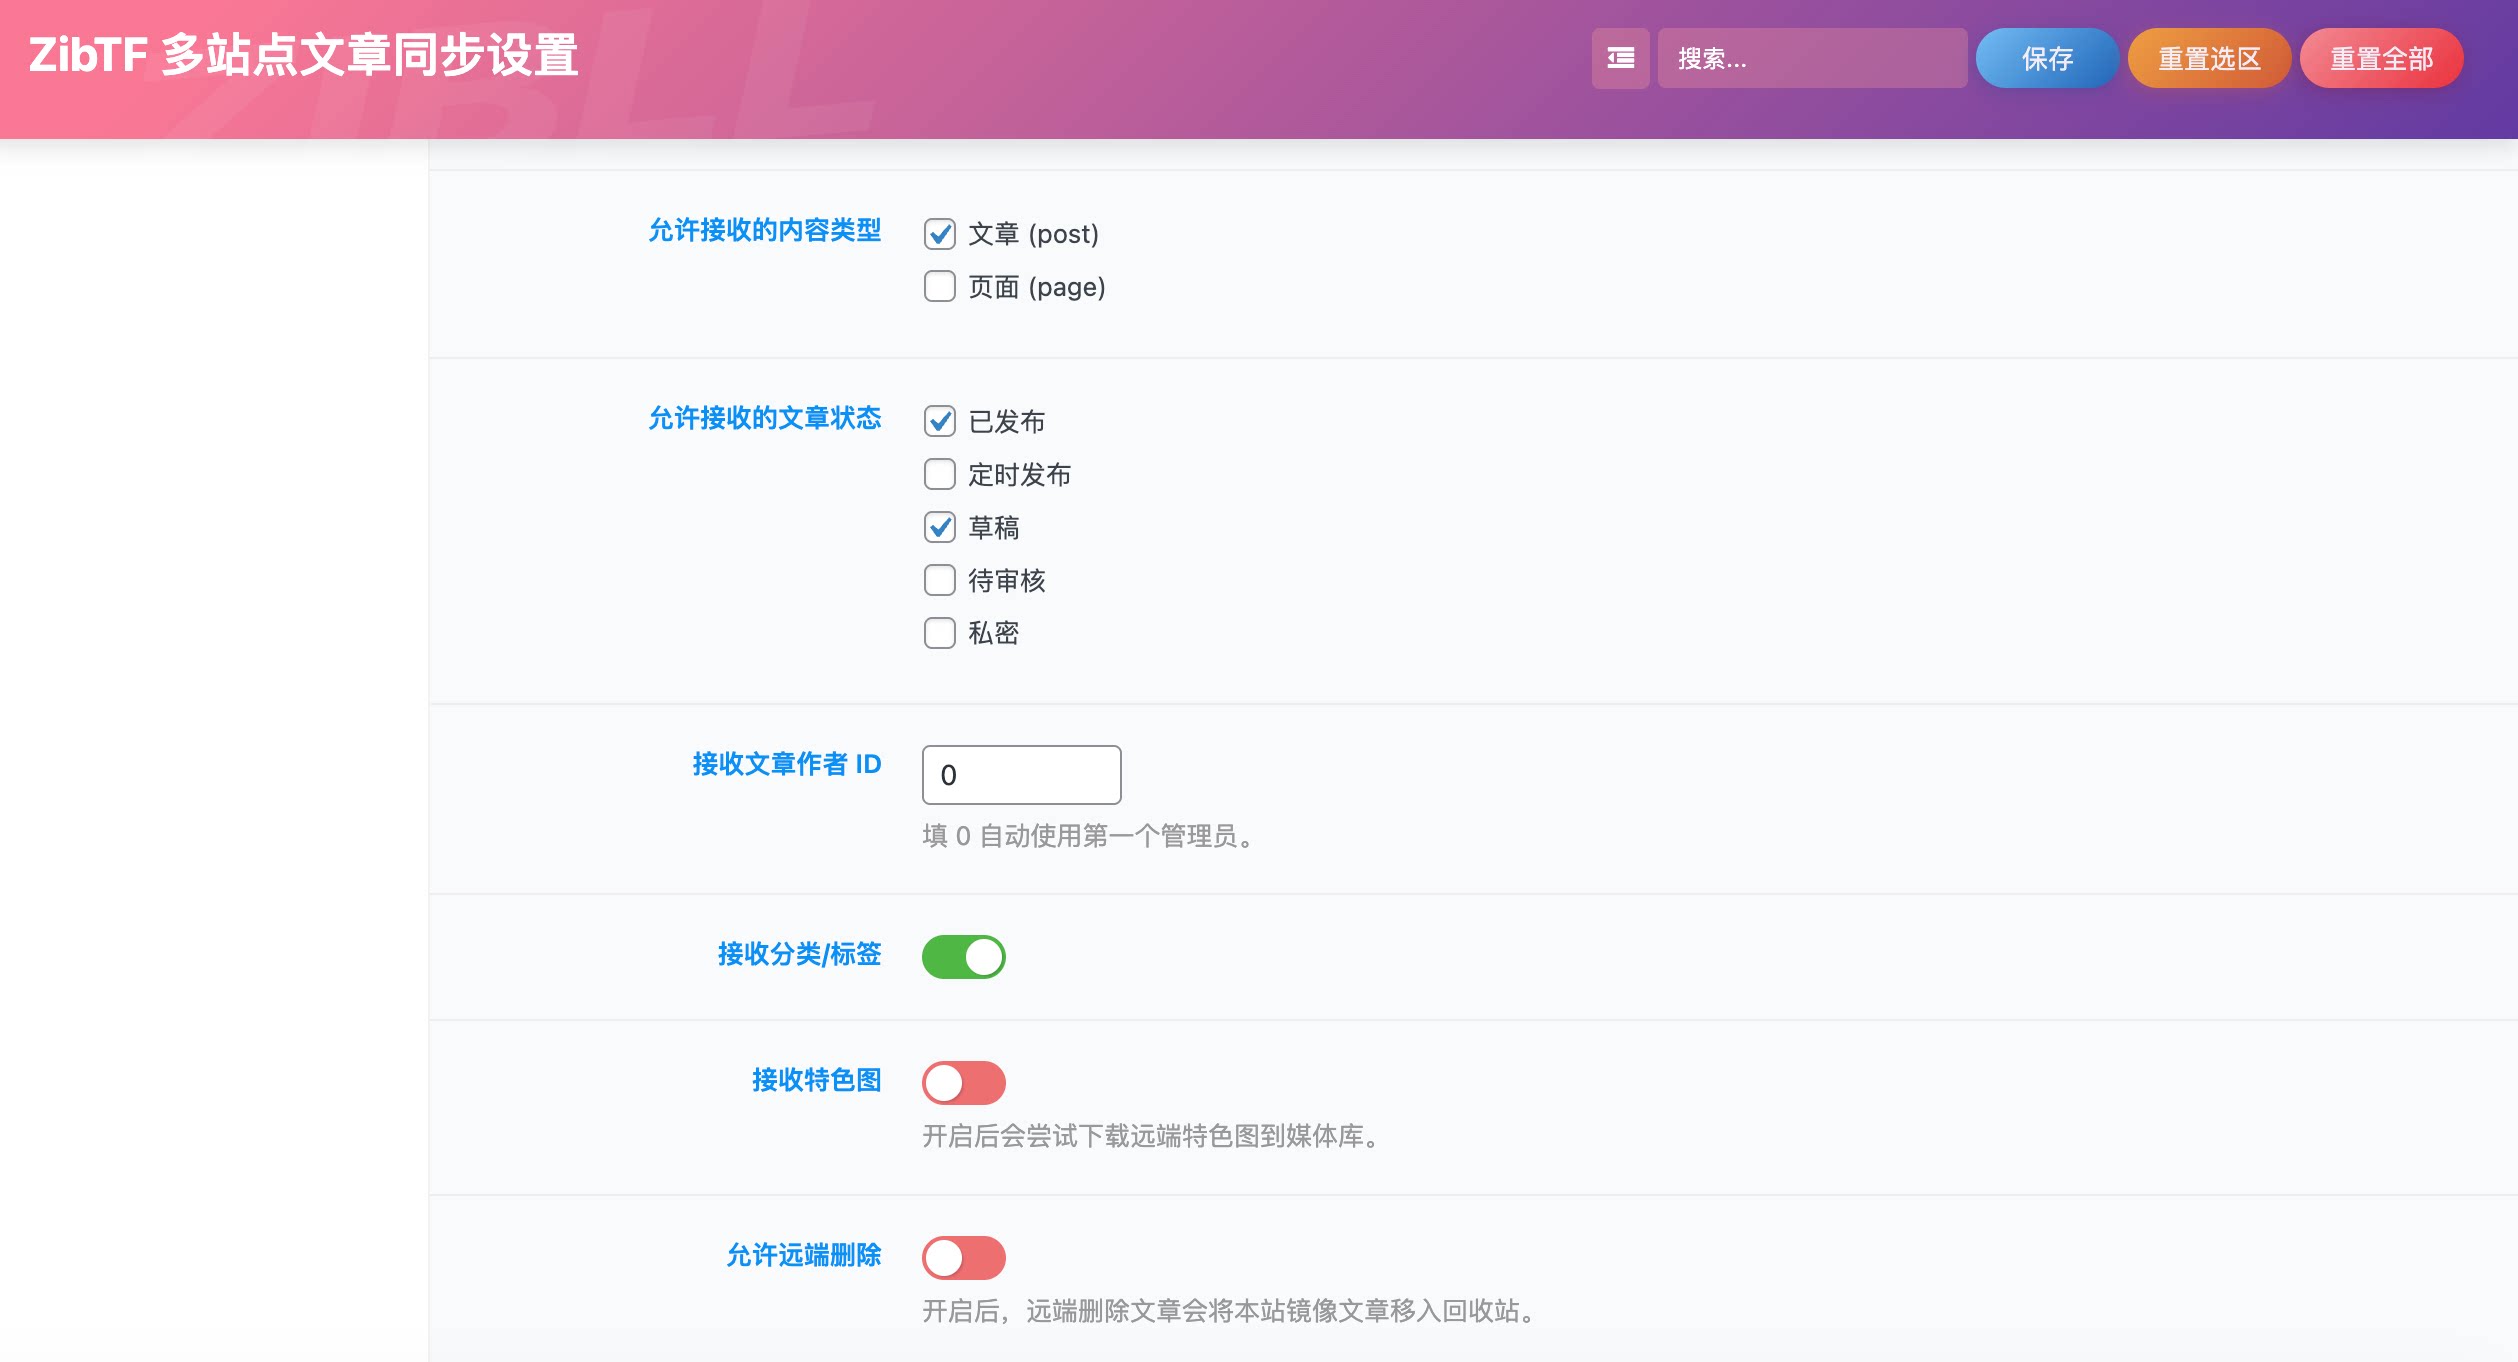The height and width of the screenshot is (1362, 2518).
Task: Enable the 接收特色图 switch
Action: (964, 1082)
